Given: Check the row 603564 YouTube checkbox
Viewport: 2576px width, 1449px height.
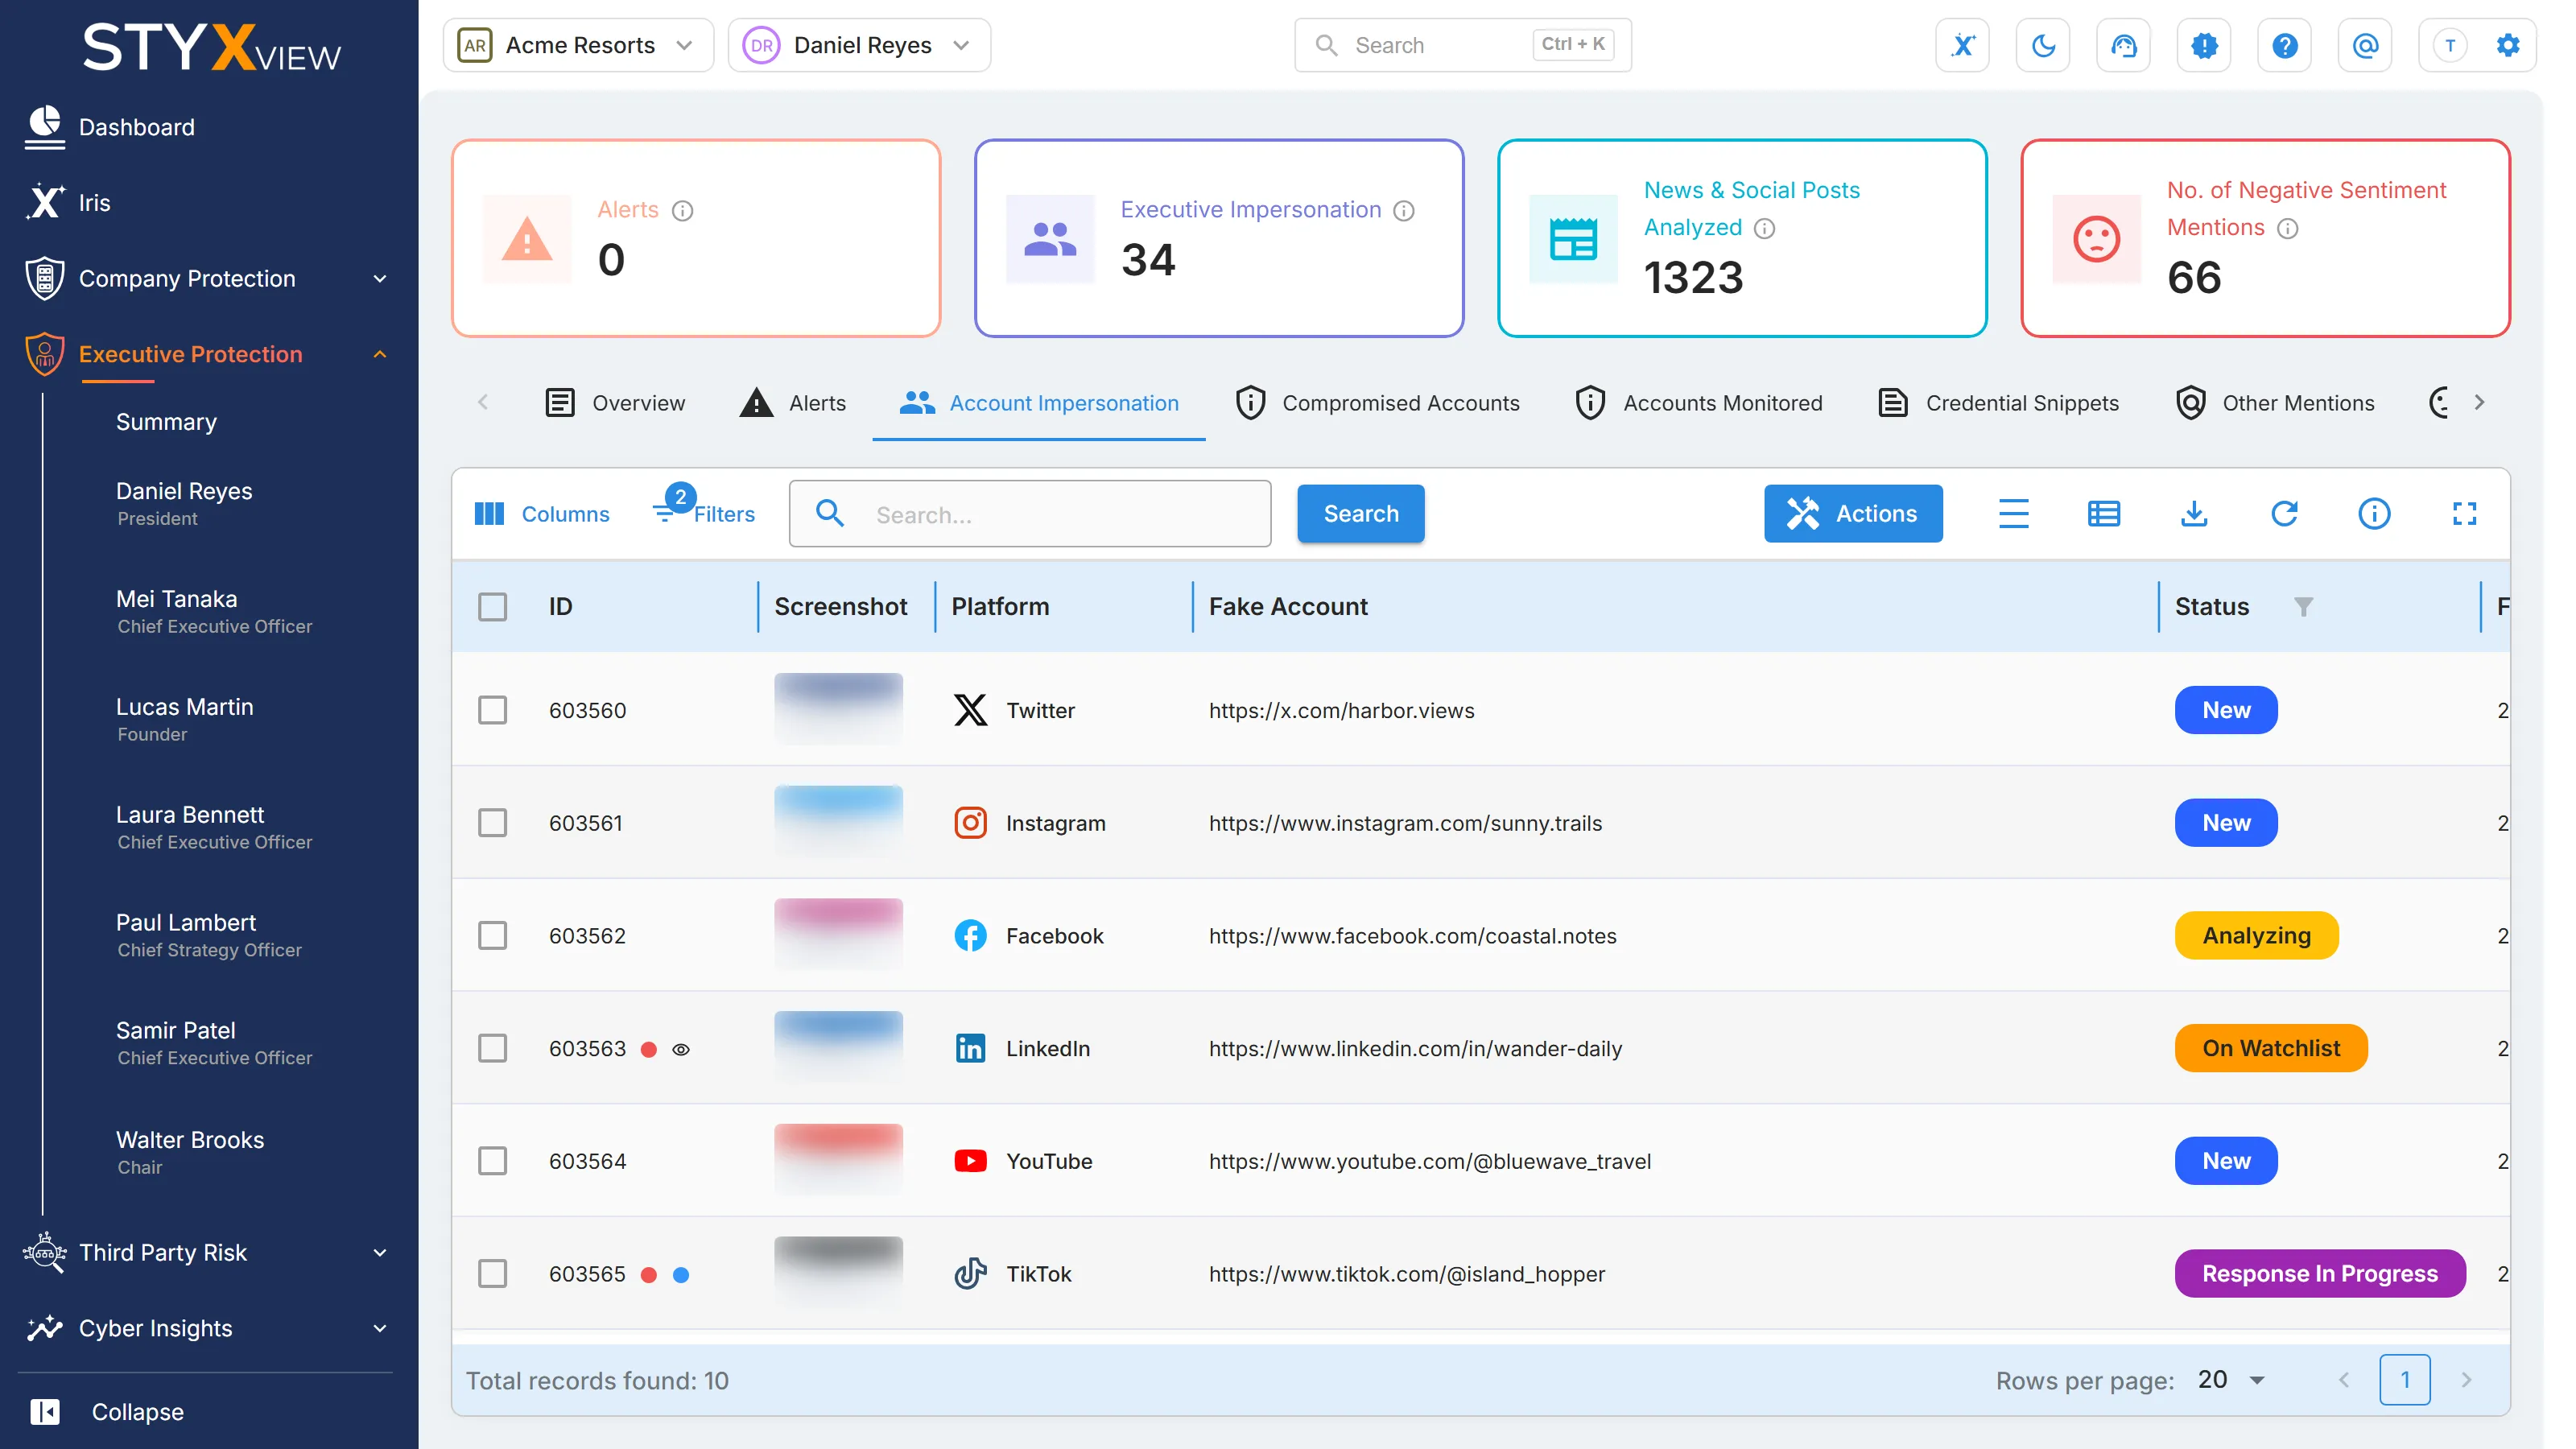Looking at the screenshot, I should click(492, 1161).
